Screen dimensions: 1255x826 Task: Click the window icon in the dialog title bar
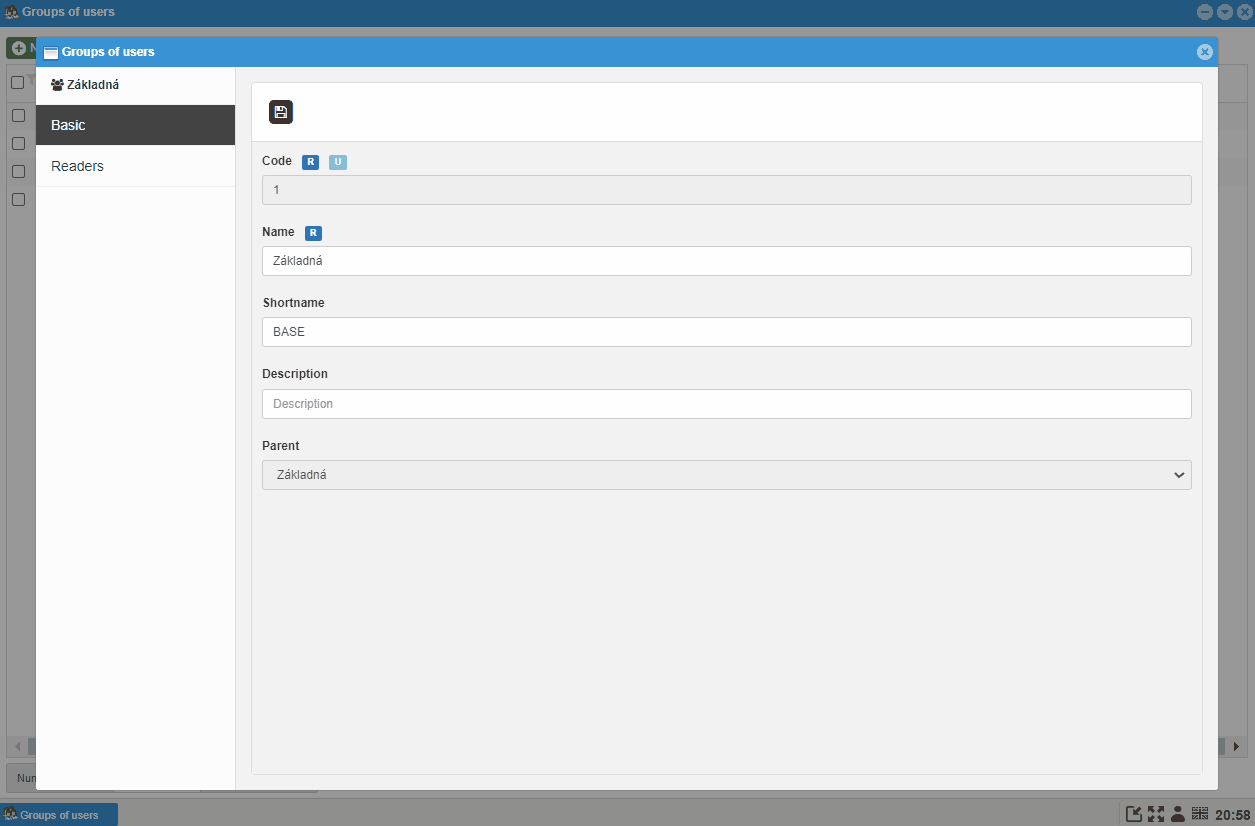pos(51,52)
